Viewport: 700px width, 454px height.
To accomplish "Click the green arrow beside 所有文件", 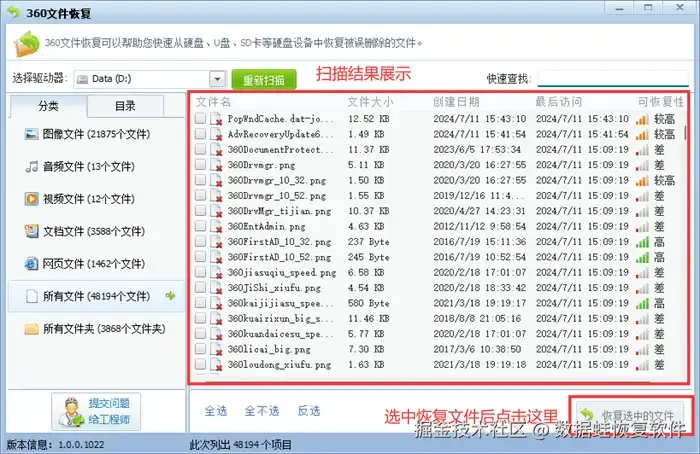I will coord(170,296).
